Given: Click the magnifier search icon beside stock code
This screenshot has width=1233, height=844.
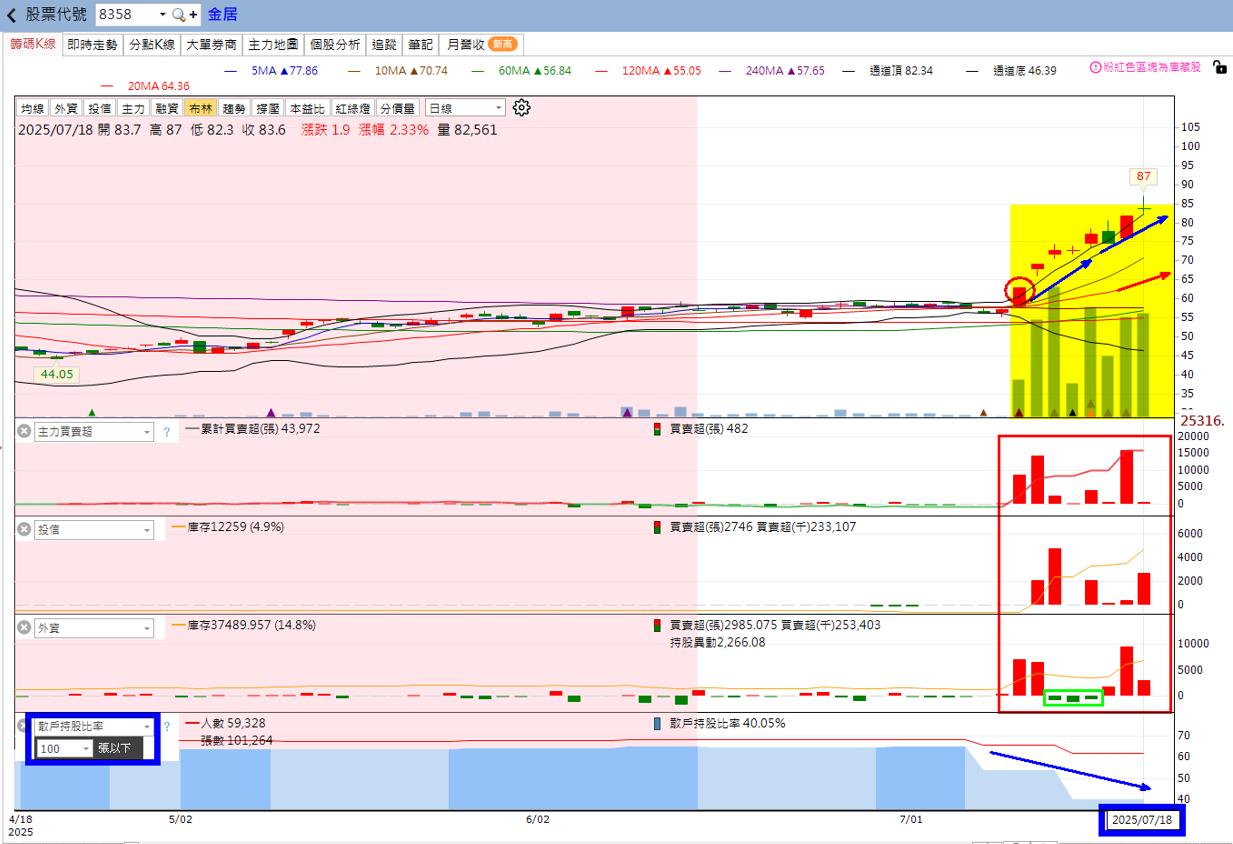Looking at the screenshot, I should pyautogui.click(x=179, y=15).
